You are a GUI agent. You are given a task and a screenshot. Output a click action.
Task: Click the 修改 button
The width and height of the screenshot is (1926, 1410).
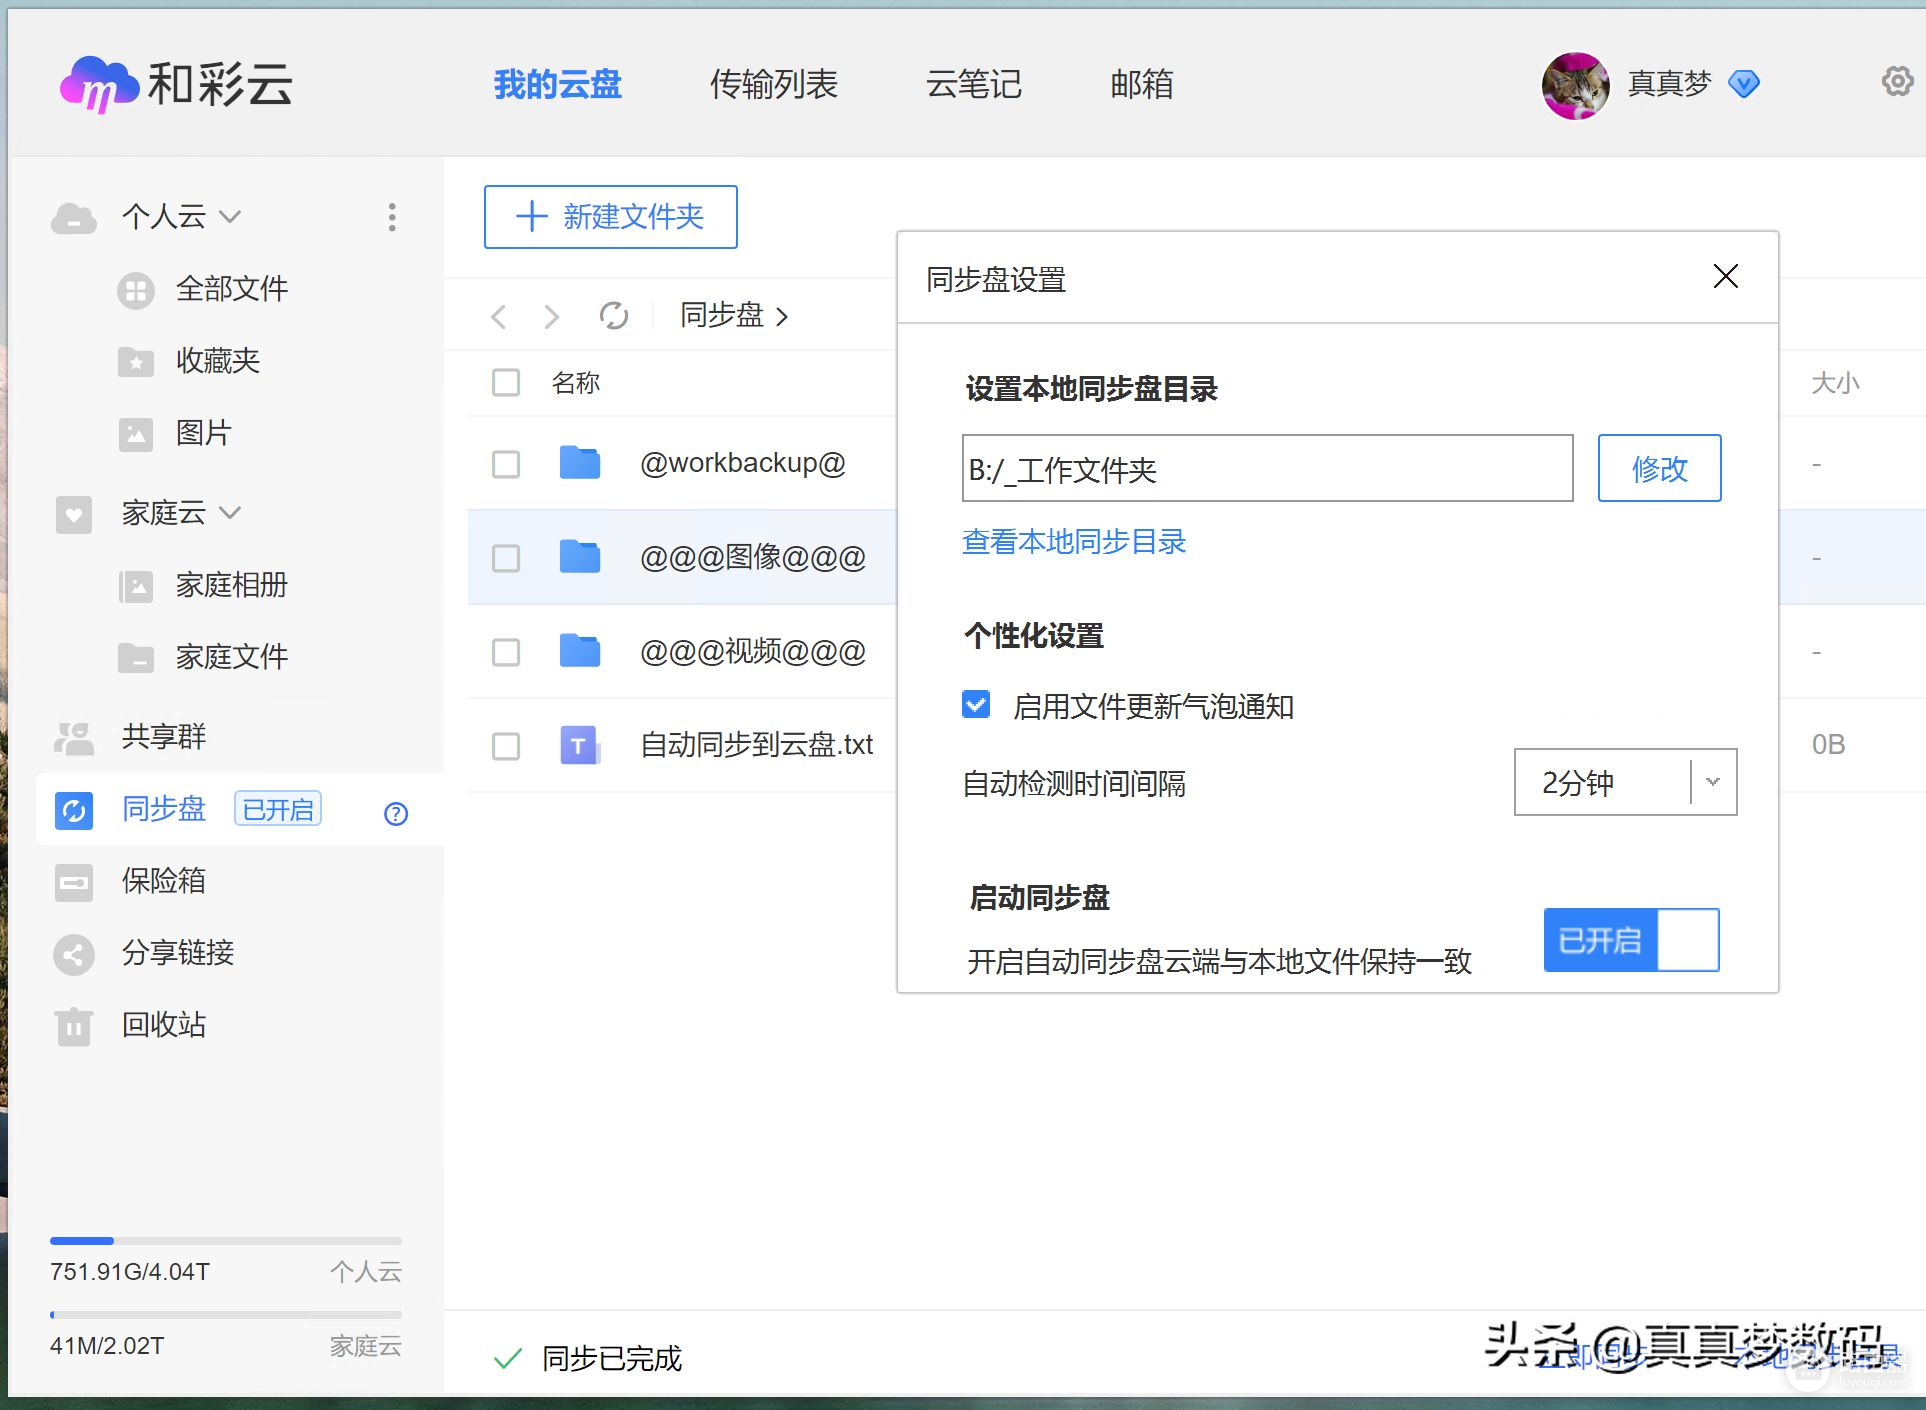[1658, 468]
